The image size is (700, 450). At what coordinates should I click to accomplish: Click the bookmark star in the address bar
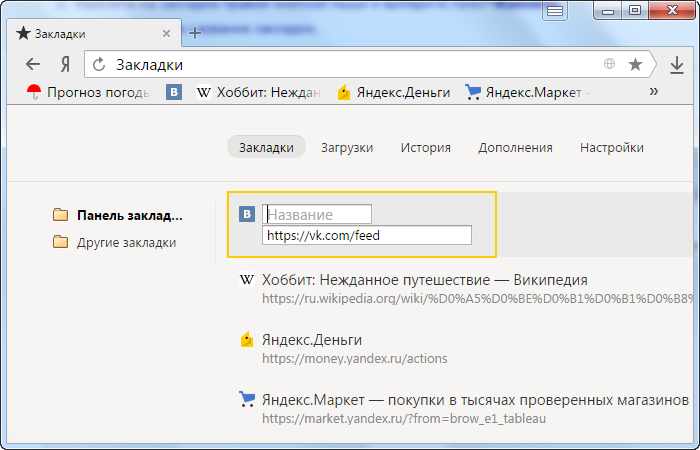pyautogui.click(x=635, y=64)
